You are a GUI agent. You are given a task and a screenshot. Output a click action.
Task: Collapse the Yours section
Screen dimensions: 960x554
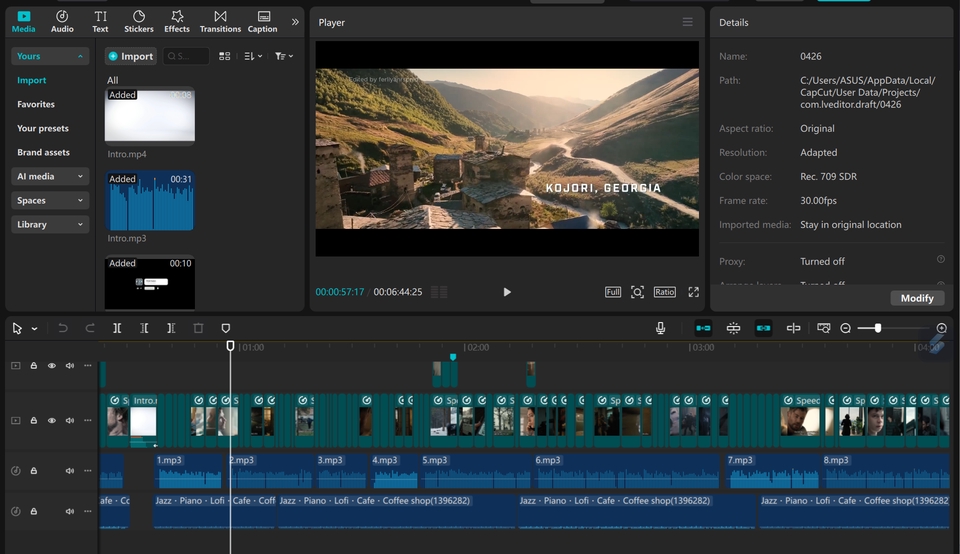coord(50,56)
